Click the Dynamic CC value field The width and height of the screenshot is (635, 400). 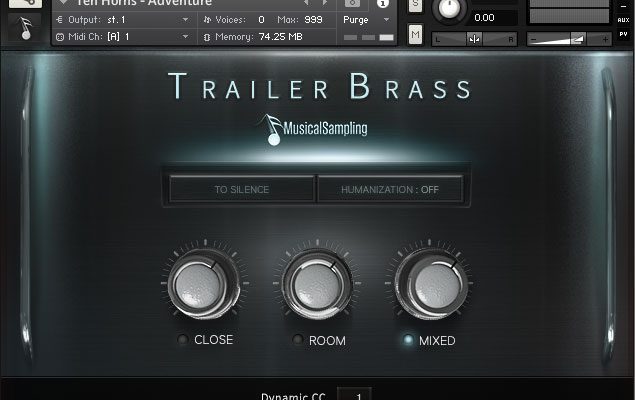click(357, 395)
